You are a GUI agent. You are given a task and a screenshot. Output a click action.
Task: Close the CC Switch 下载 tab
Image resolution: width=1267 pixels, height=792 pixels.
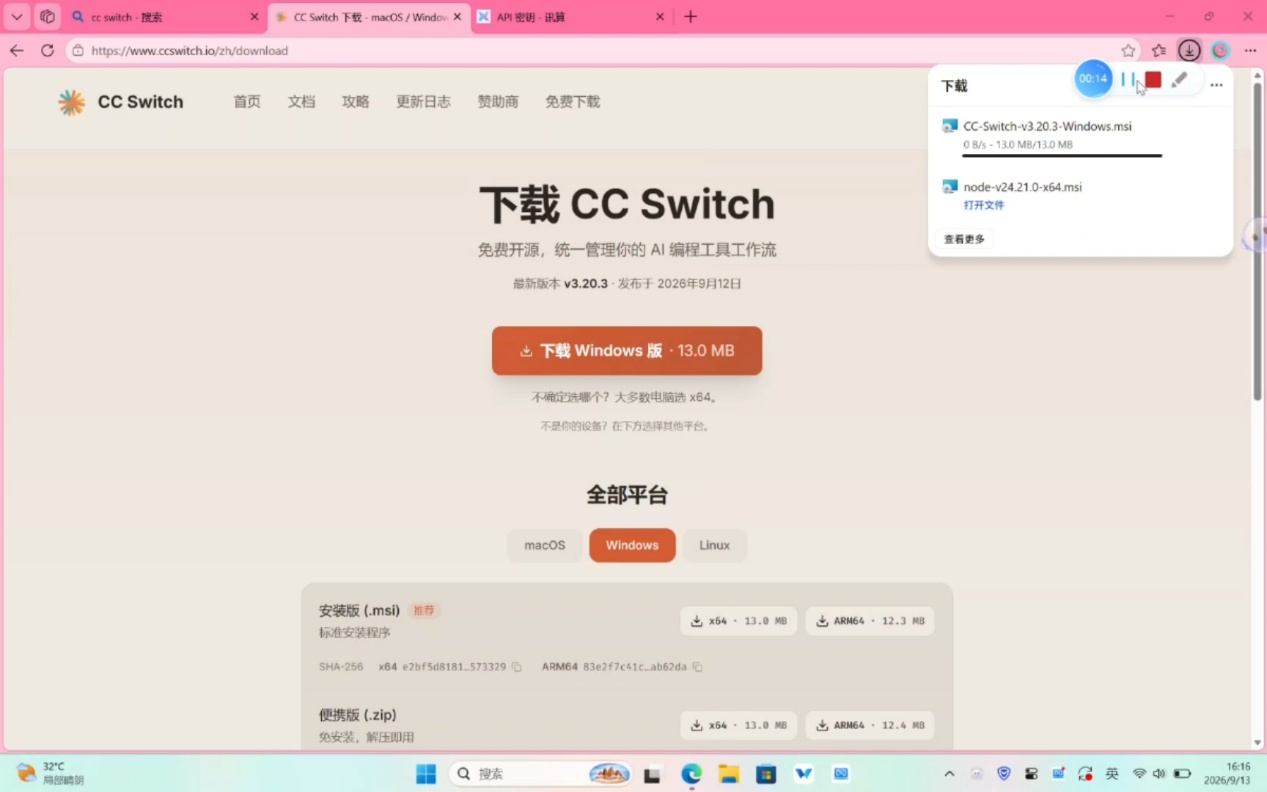(457, 17)
